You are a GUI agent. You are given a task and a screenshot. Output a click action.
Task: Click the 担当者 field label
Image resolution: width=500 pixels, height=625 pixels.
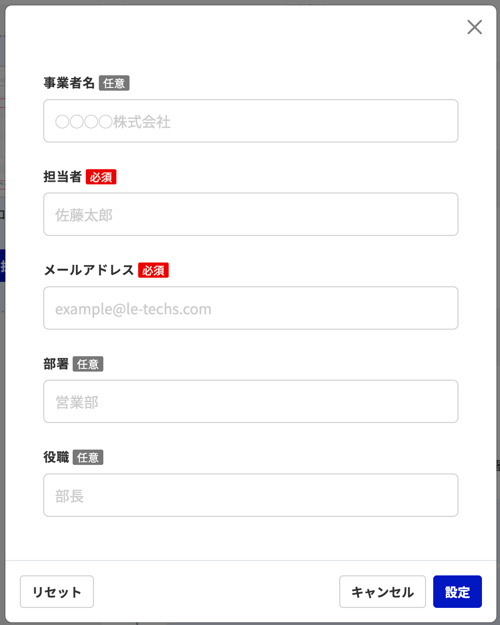62,177
